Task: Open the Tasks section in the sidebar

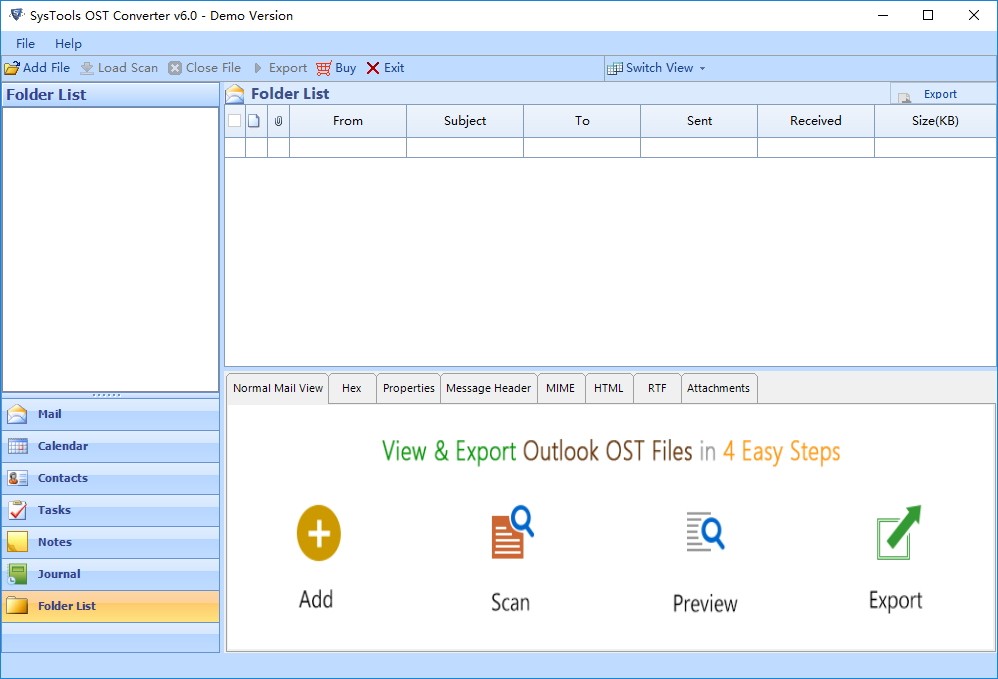Action: click(x=111, y=510)
